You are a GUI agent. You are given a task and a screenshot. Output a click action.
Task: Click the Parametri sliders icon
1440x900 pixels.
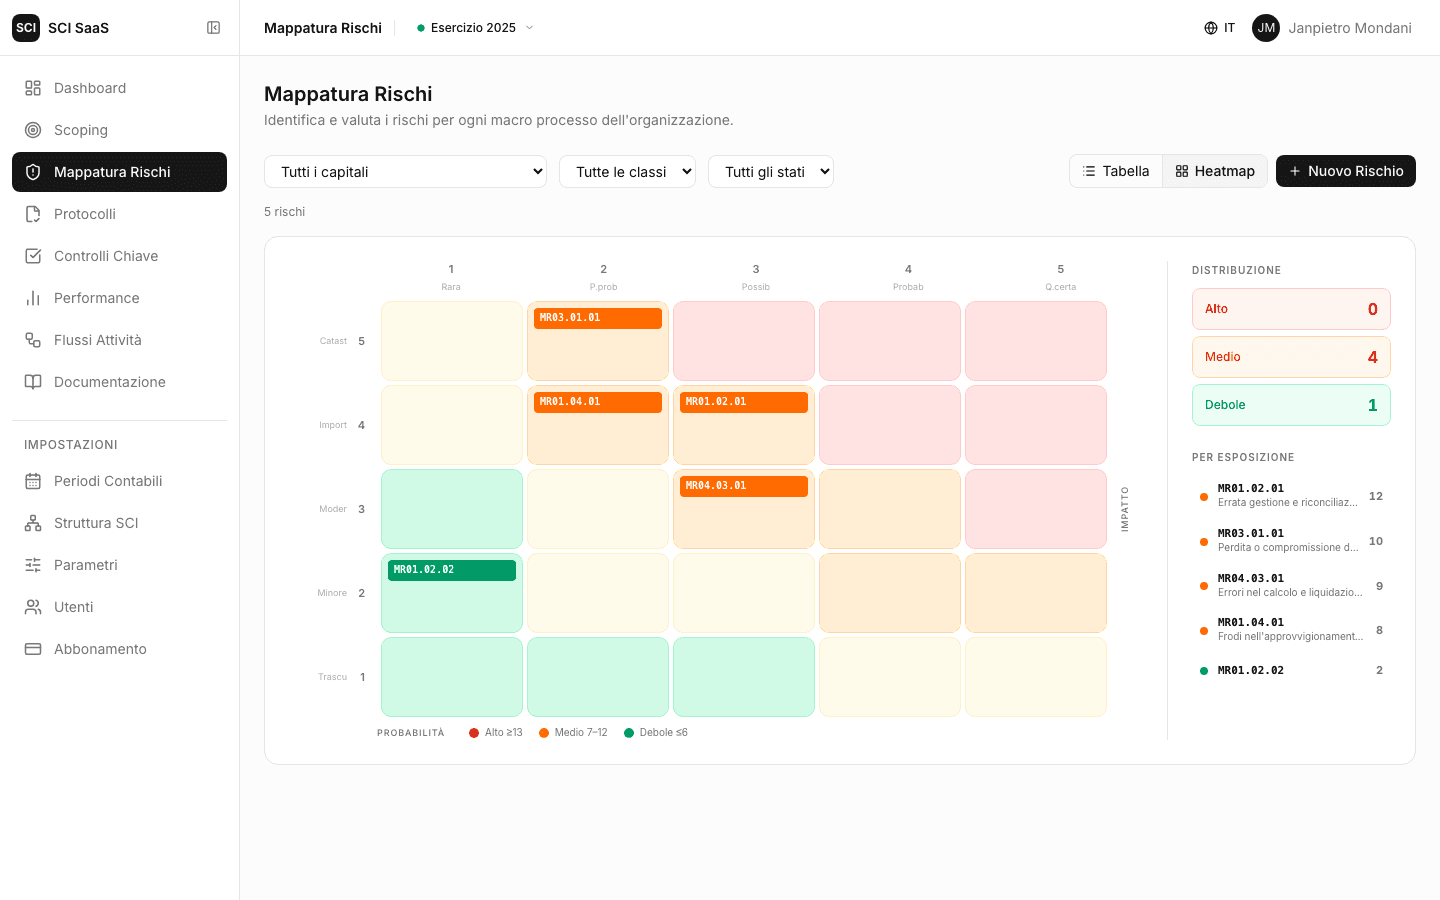[x=33, y=565]
